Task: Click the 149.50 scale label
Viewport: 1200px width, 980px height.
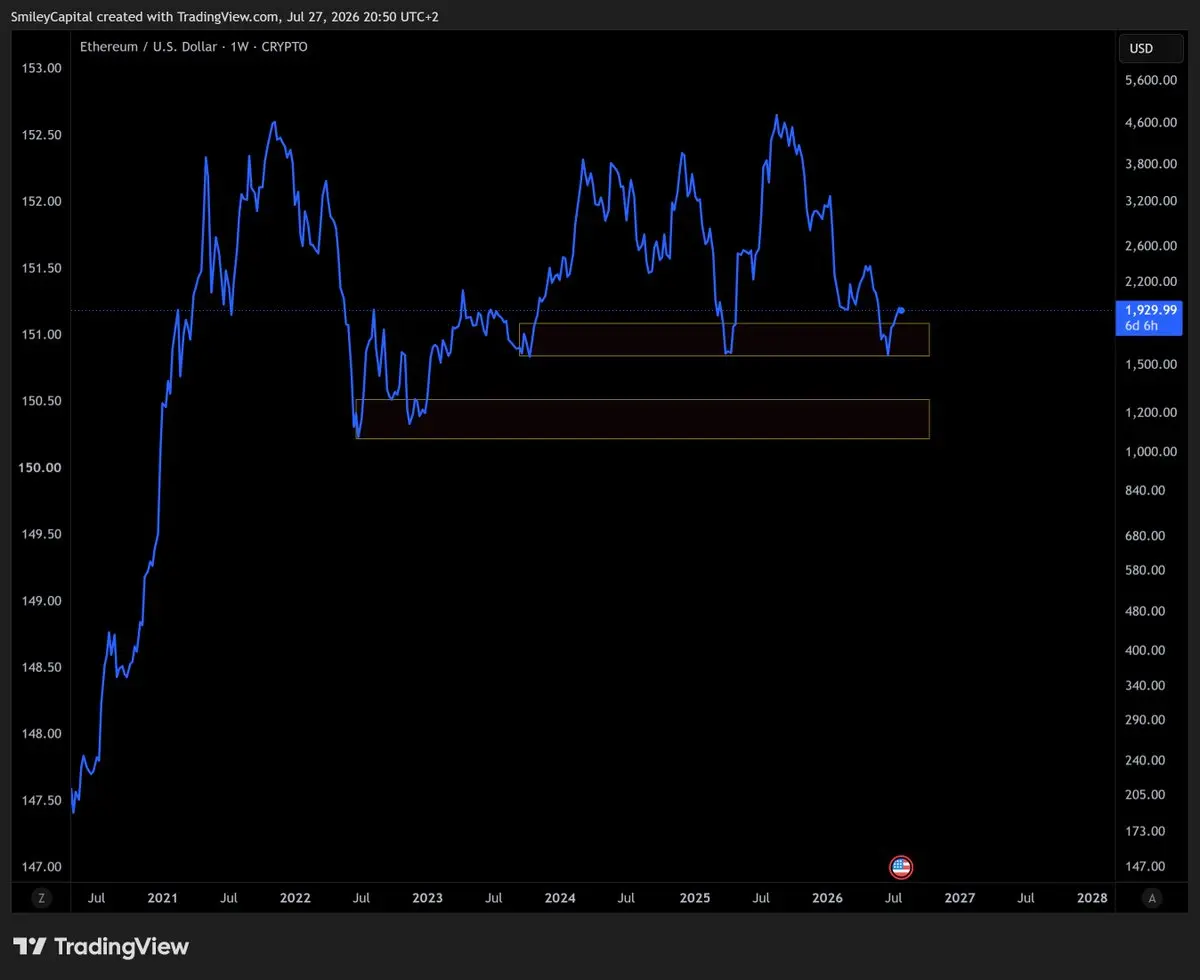Action: (41, 534)
